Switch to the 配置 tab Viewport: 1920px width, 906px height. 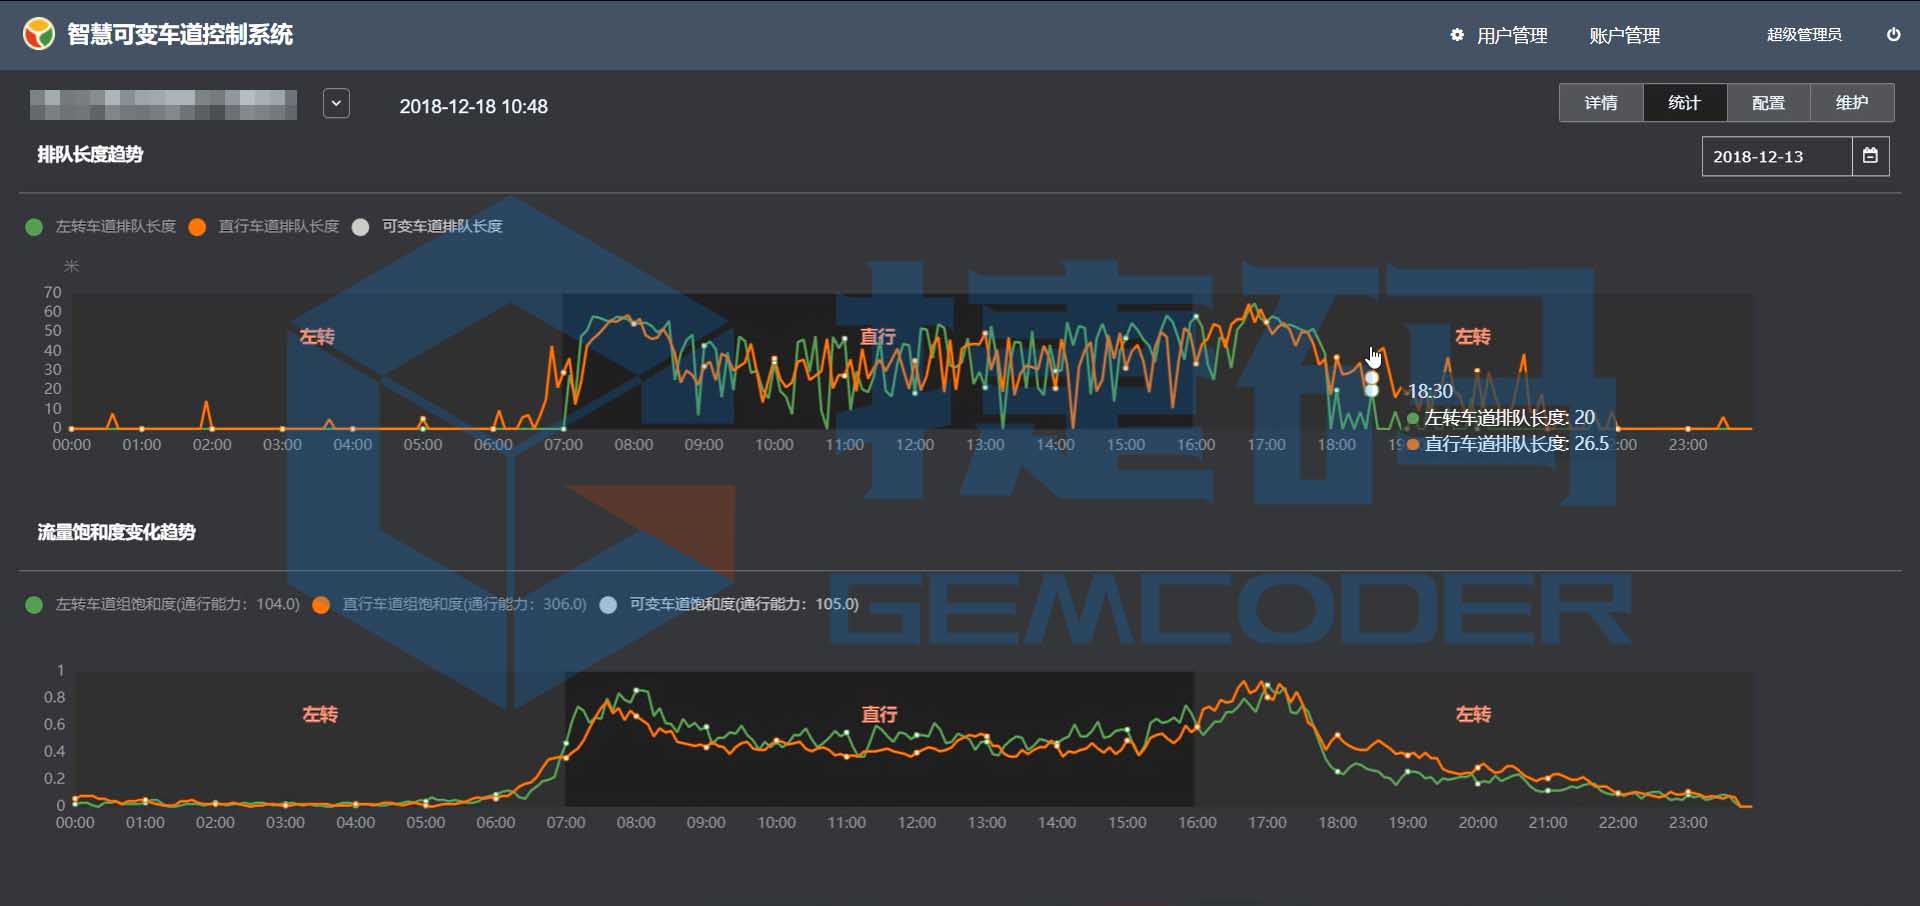(1768, 103)
